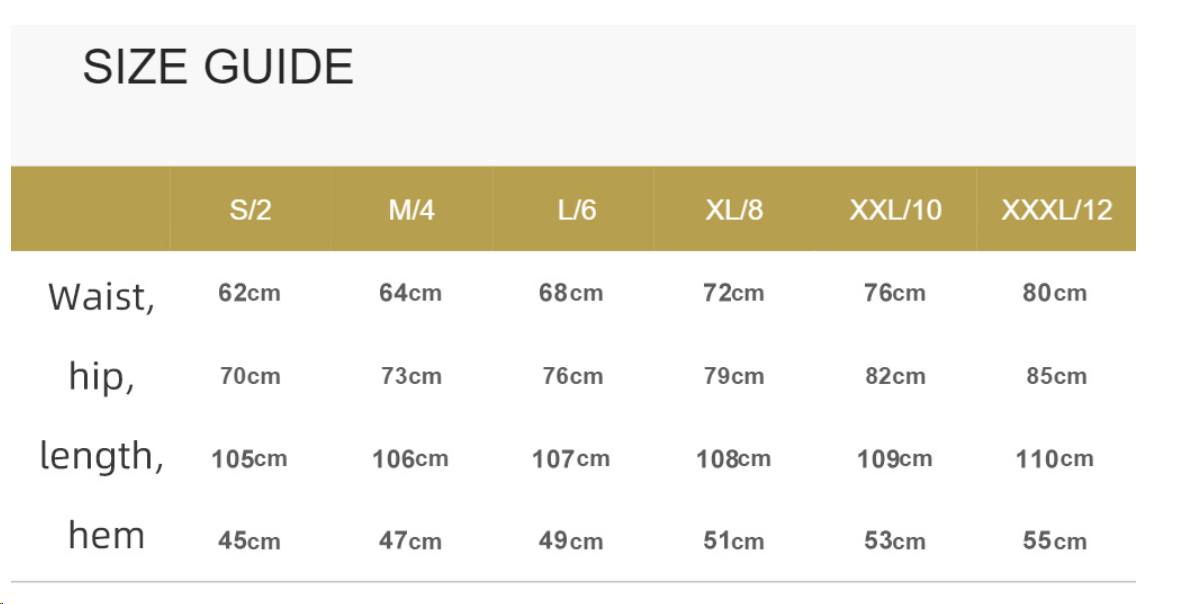Choose the XL/8 size column header
Viewport: 1183px width, 604px height.
point(733,210)
